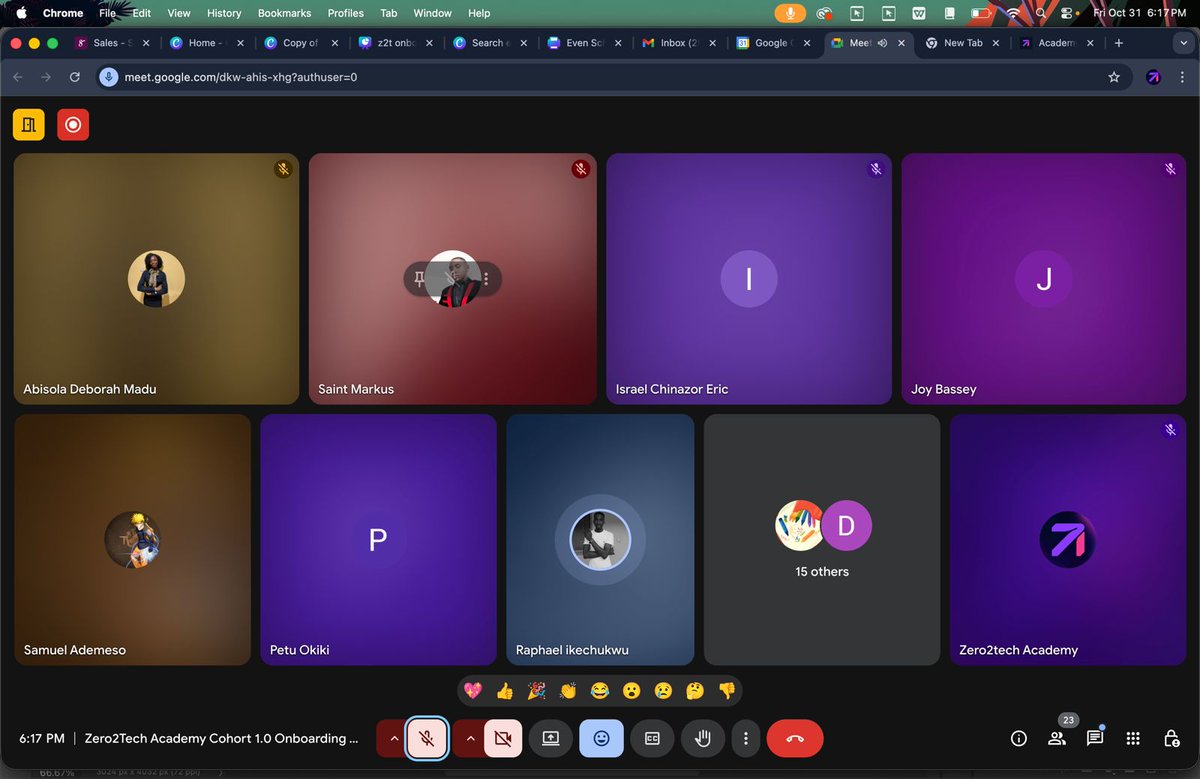Screen dimensions: 1200x779
Task: Open more options three-dot menu
Action: click(745, 738)
